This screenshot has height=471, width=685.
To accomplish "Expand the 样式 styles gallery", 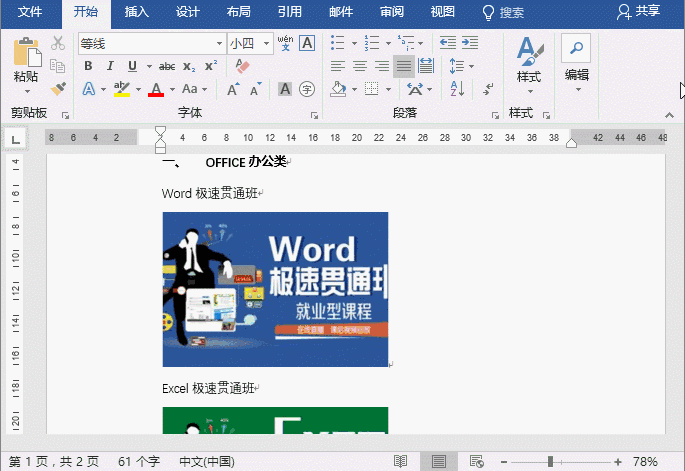I will pos(528,62).
